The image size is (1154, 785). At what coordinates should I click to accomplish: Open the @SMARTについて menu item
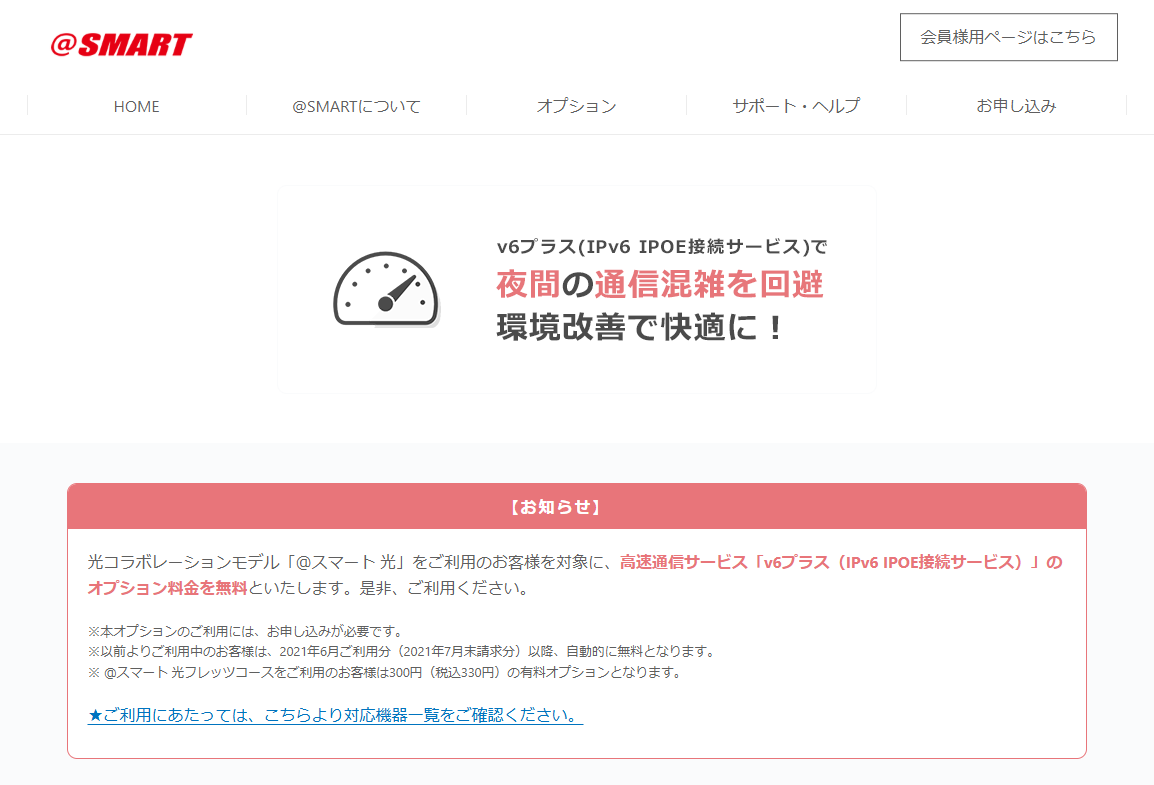[356, 106]
